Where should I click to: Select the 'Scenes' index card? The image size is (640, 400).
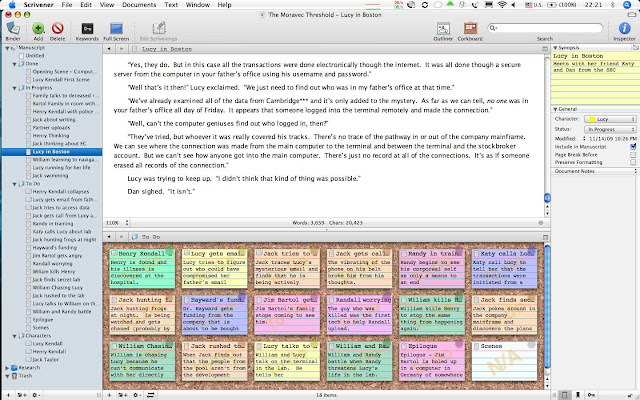(x=504, y=361)
